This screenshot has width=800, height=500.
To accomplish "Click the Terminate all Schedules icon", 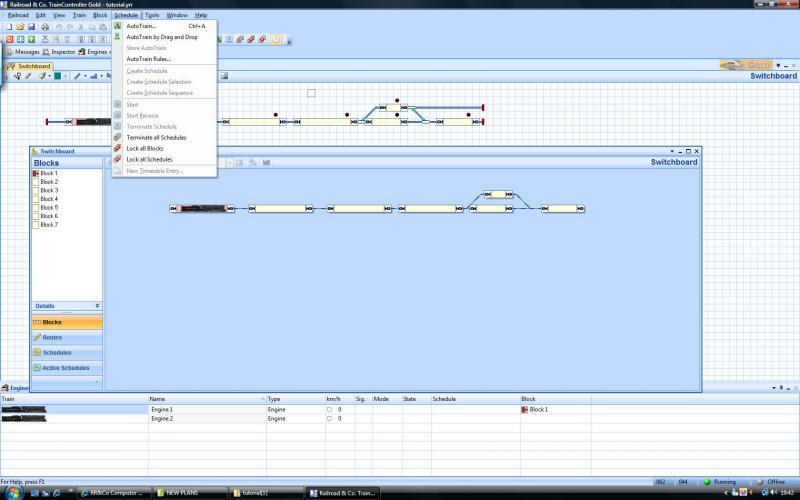I will (x=118, y=137).
